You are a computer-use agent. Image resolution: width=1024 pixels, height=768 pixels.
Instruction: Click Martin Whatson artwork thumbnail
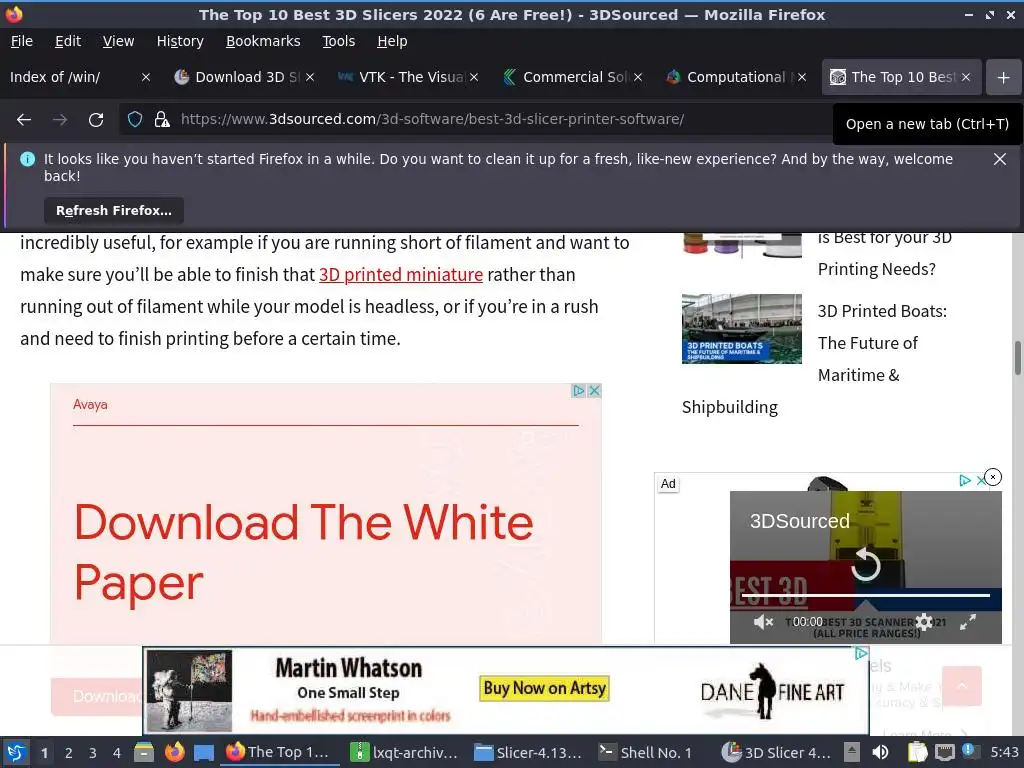click(x=189, y=690)
